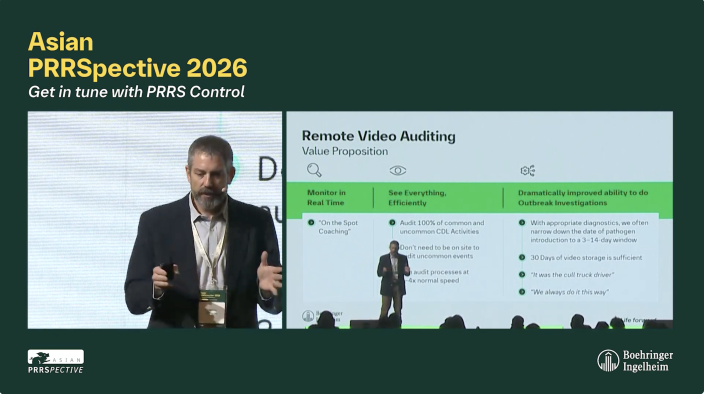704x394 pixels.
Task: Click the We always do it this way quote
Action: [569, 292]
